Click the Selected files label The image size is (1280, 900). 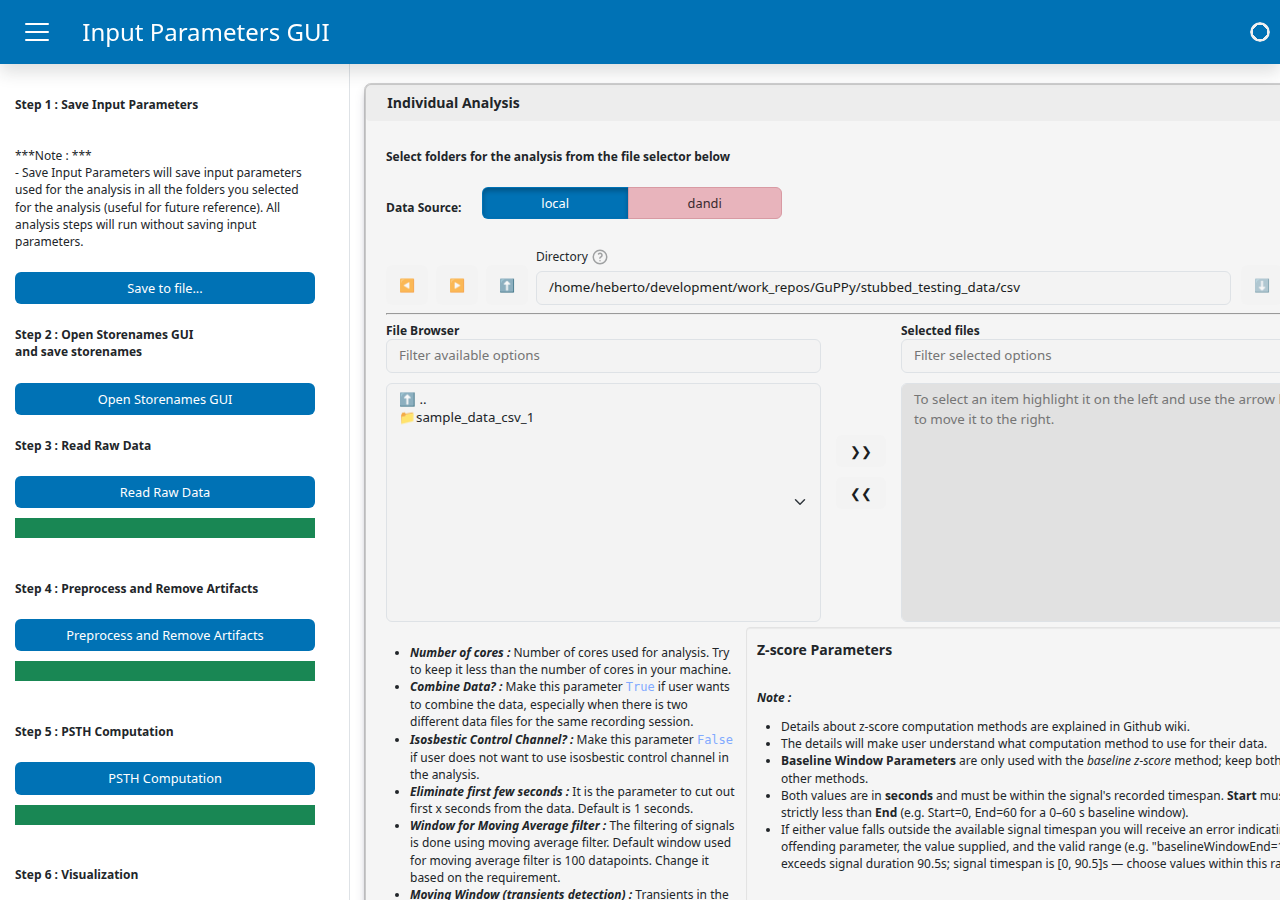(x=940, y=330)
